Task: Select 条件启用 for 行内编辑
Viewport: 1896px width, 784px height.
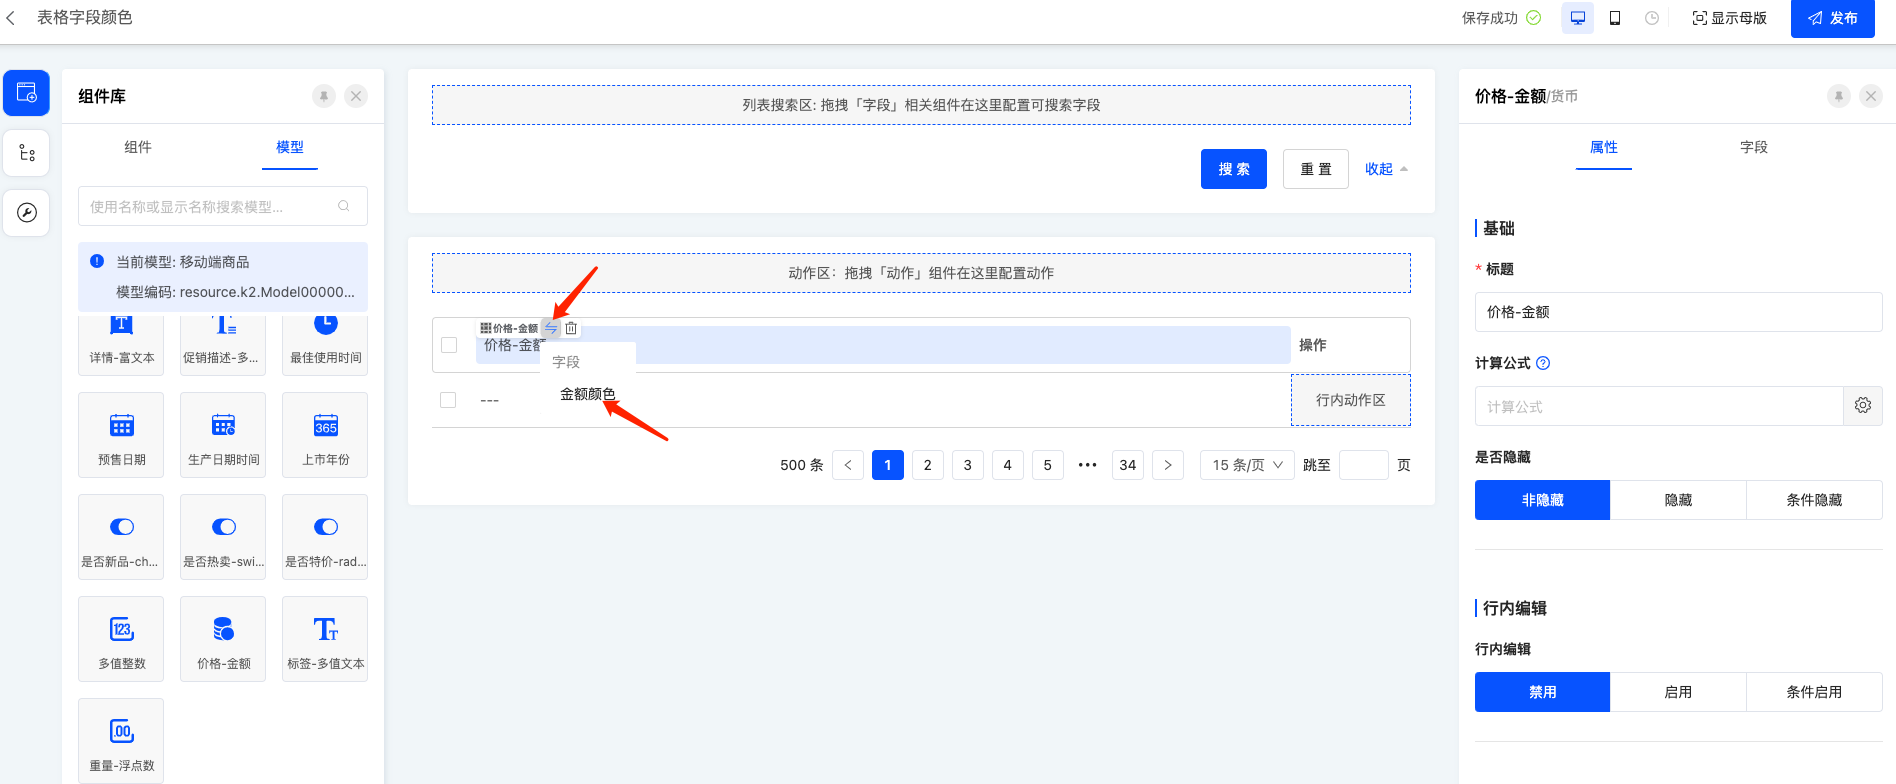Action: tap(1815, 692)
